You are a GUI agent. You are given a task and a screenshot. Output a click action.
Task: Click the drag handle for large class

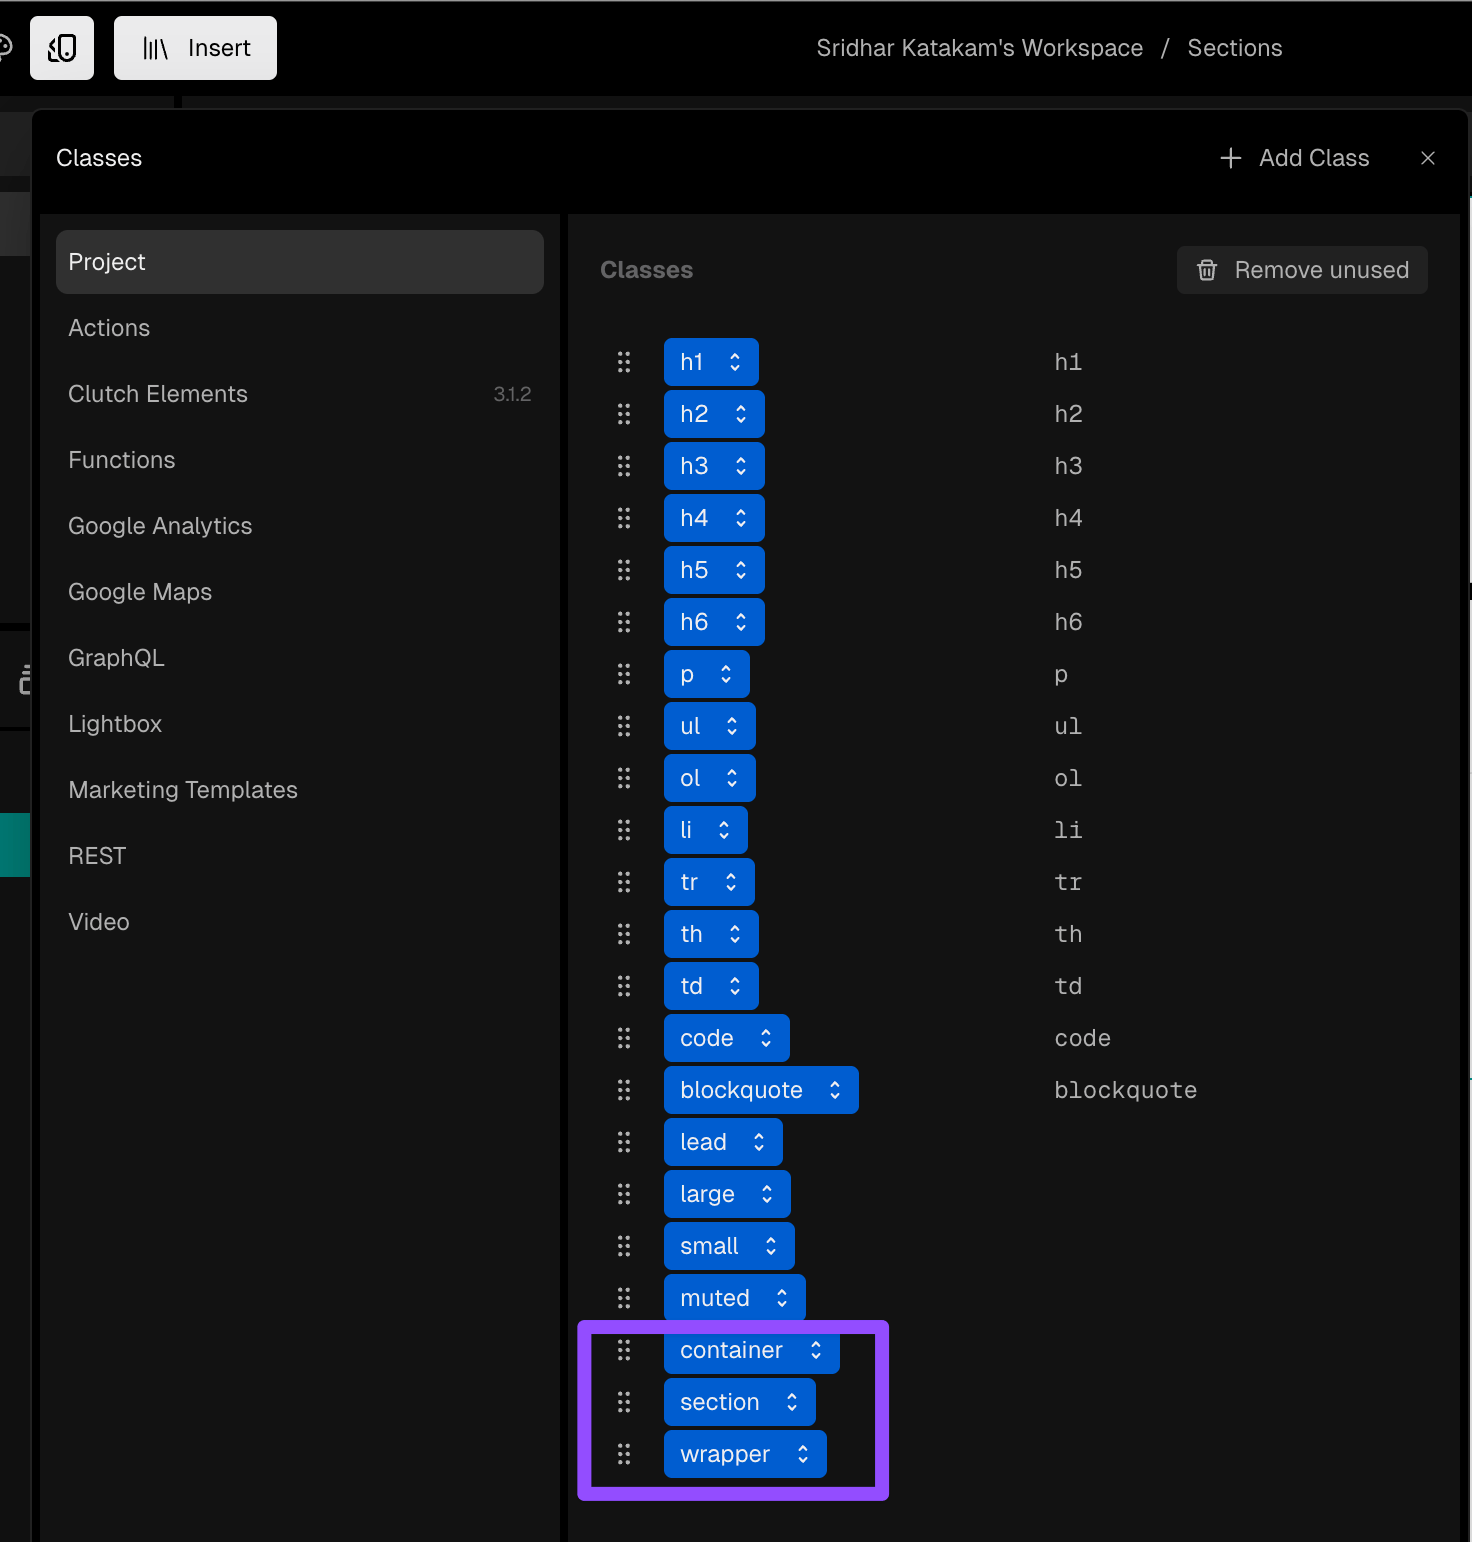click(624, 1194)
